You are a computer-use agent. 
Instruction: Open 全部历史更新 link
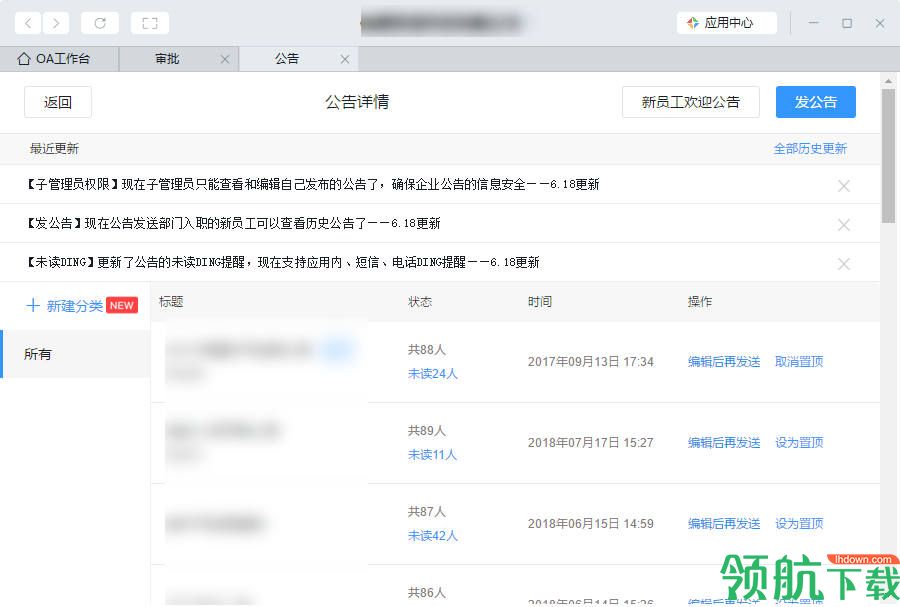click(810, 149)
